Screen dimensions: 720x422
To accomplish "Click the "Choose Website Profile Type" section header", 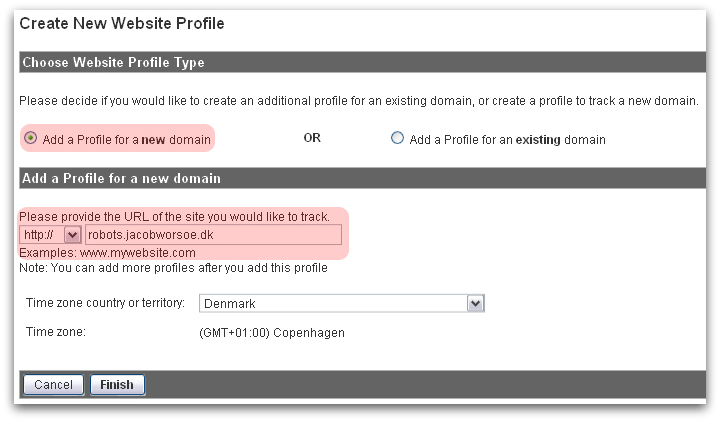I will click(x=113, y=62).
